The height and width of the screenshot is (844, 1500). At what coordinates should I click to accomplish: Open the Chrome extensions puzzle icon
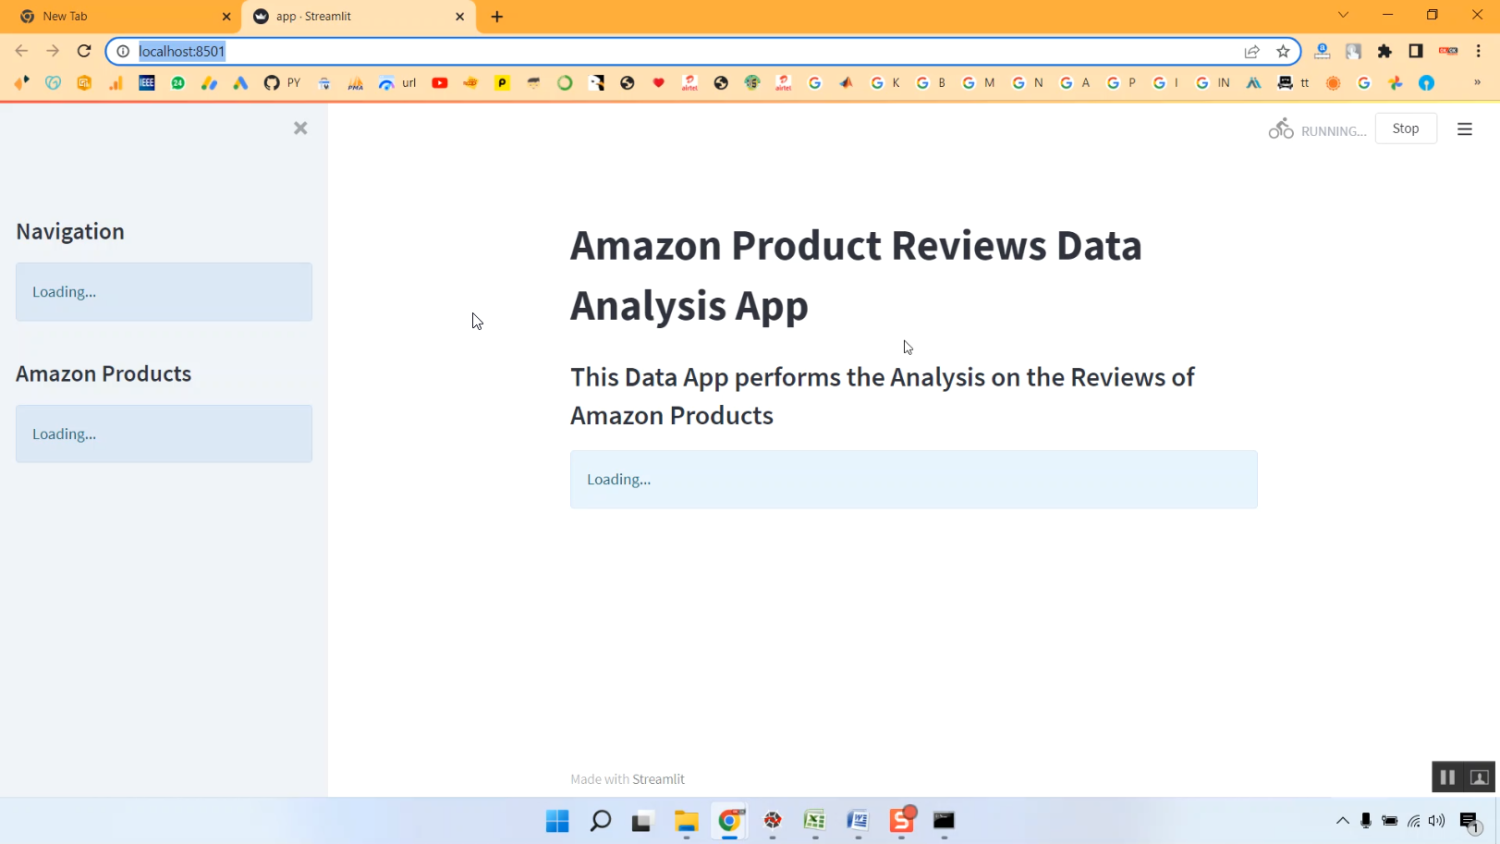pos(1384,51)
